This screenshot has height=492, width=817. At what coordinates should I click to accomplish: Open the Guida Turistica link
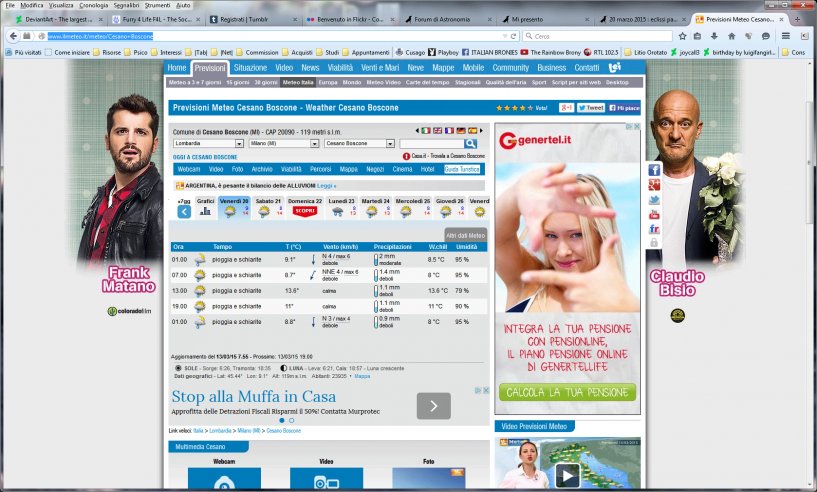pyautogui.click(x=462, y=169)
